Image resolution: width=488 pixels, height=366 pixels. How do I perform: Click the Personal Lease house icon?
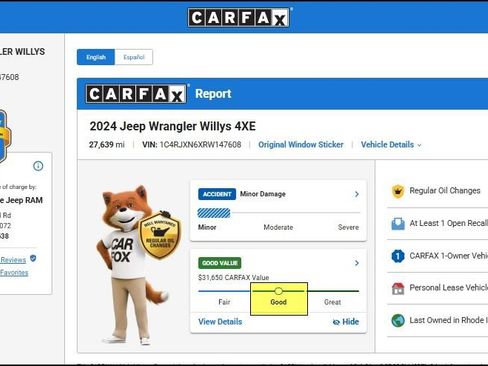[x=398, y=288]
